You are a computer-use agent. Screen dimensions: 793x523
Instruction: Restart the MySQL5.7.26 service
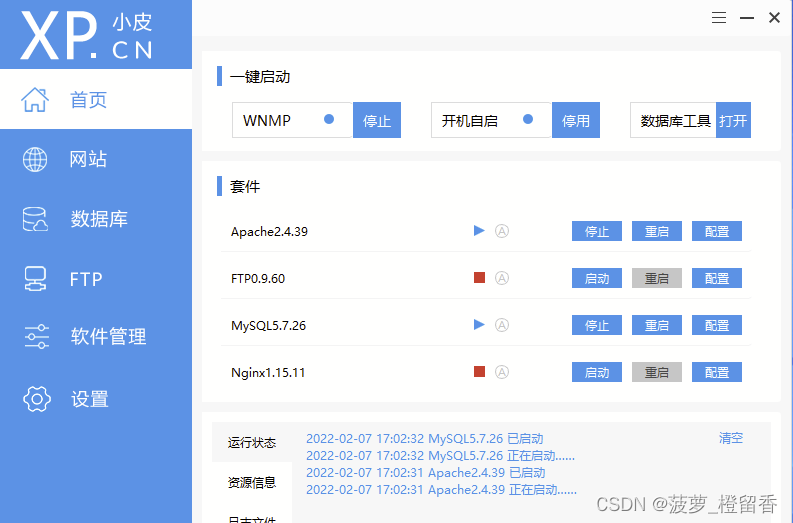657,325
